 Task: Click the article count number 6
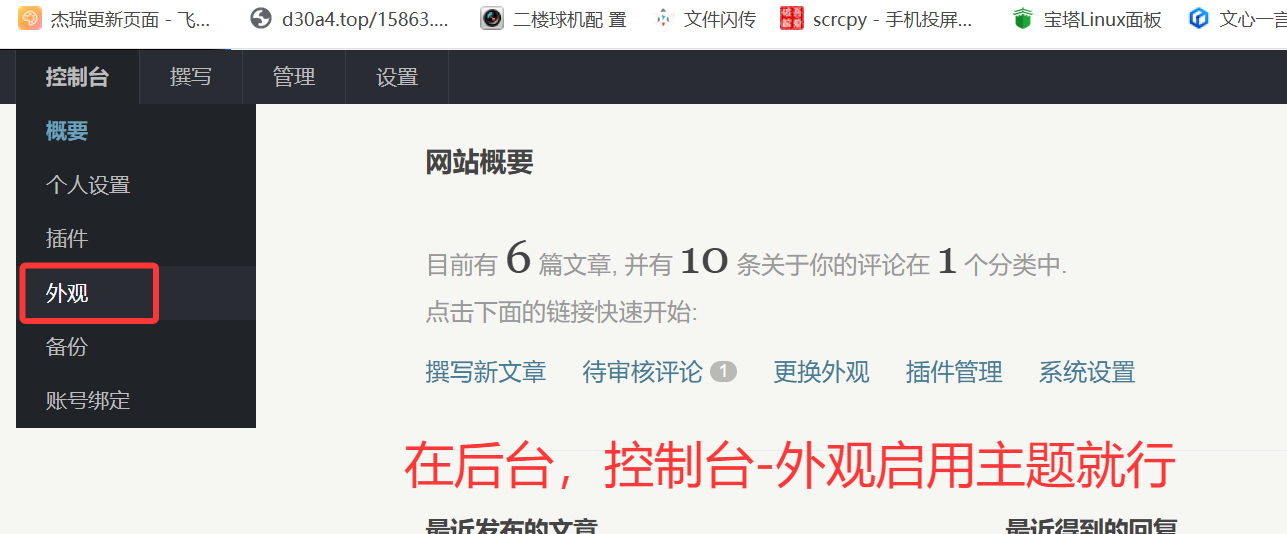518,260
